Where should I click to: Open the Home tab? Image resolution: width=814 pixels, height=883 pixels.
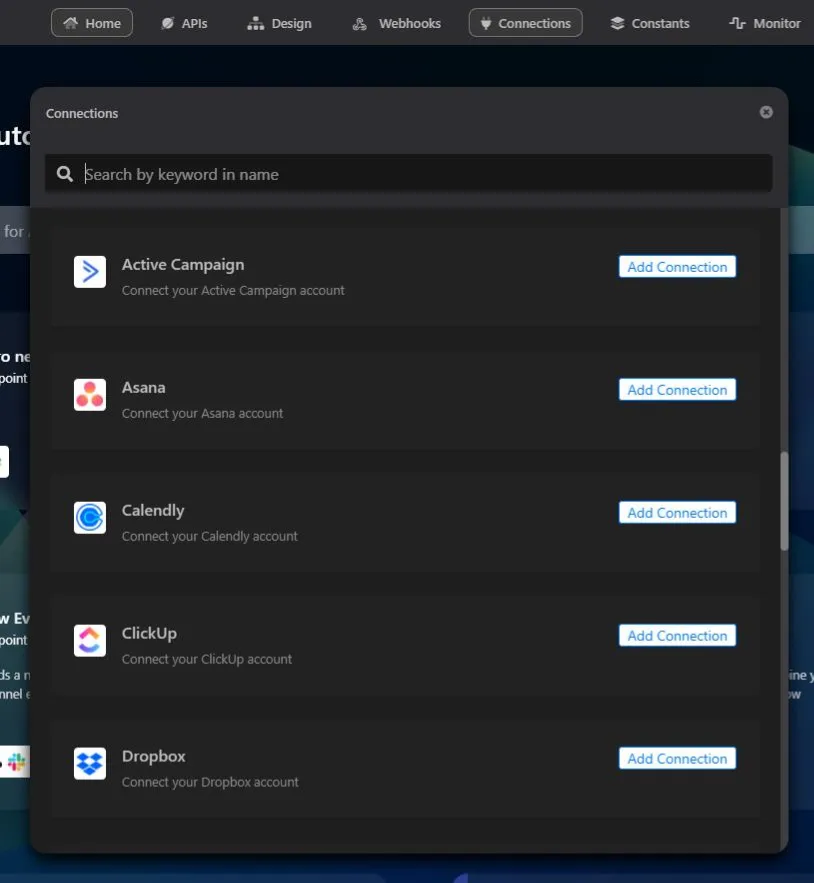tap(92, 23)
